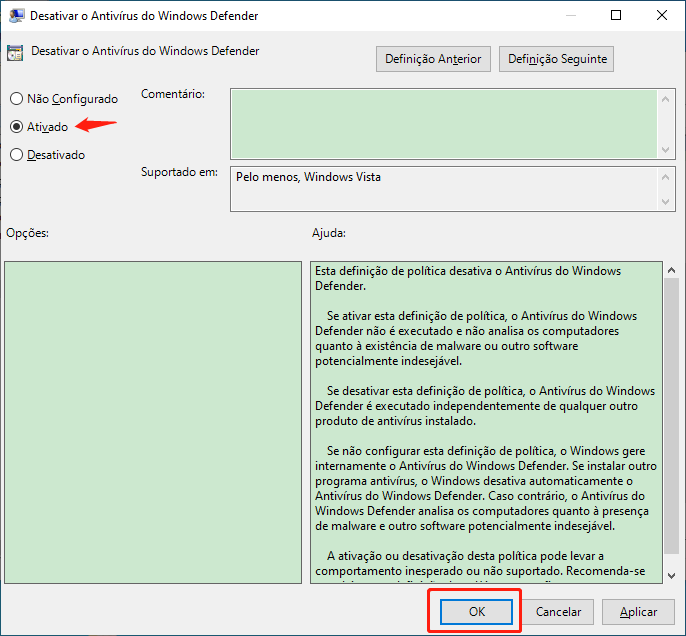Click the Opções label

pyautogui.click(x=27, y=233)
